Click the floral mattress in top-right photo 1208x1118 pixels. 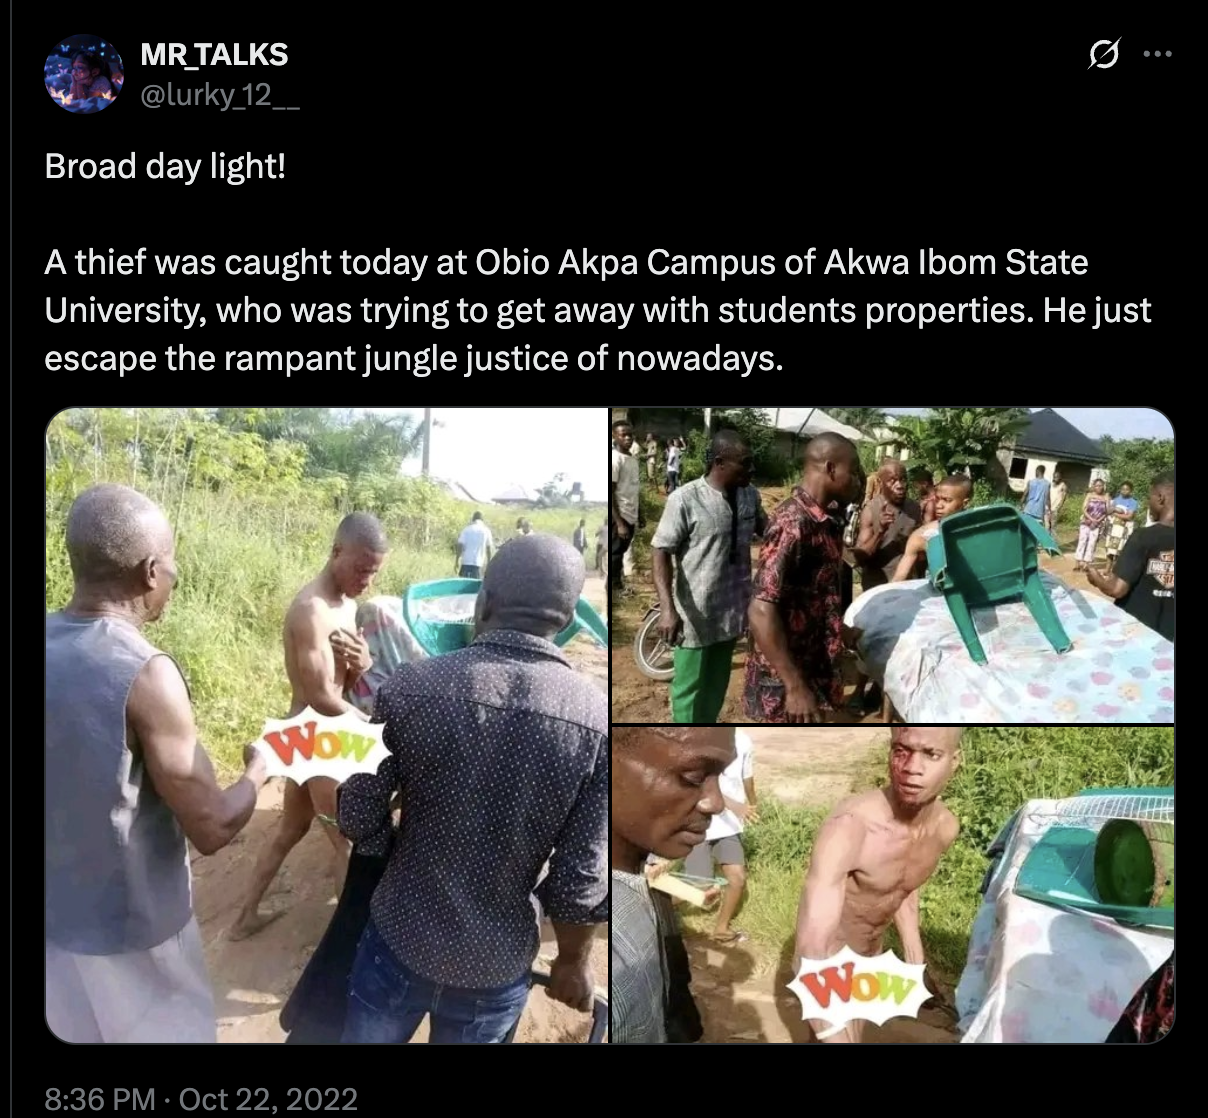pos(1010,650)
